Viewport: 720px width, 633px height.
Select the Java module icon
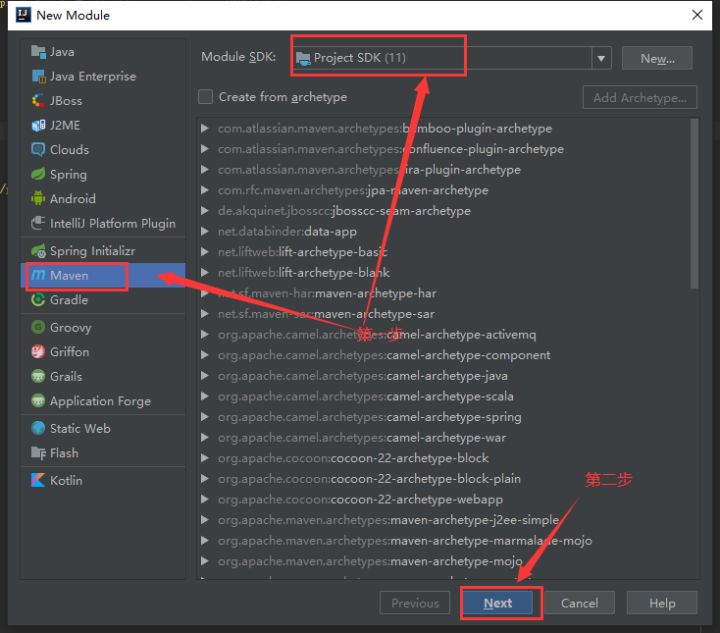point(38,52)
